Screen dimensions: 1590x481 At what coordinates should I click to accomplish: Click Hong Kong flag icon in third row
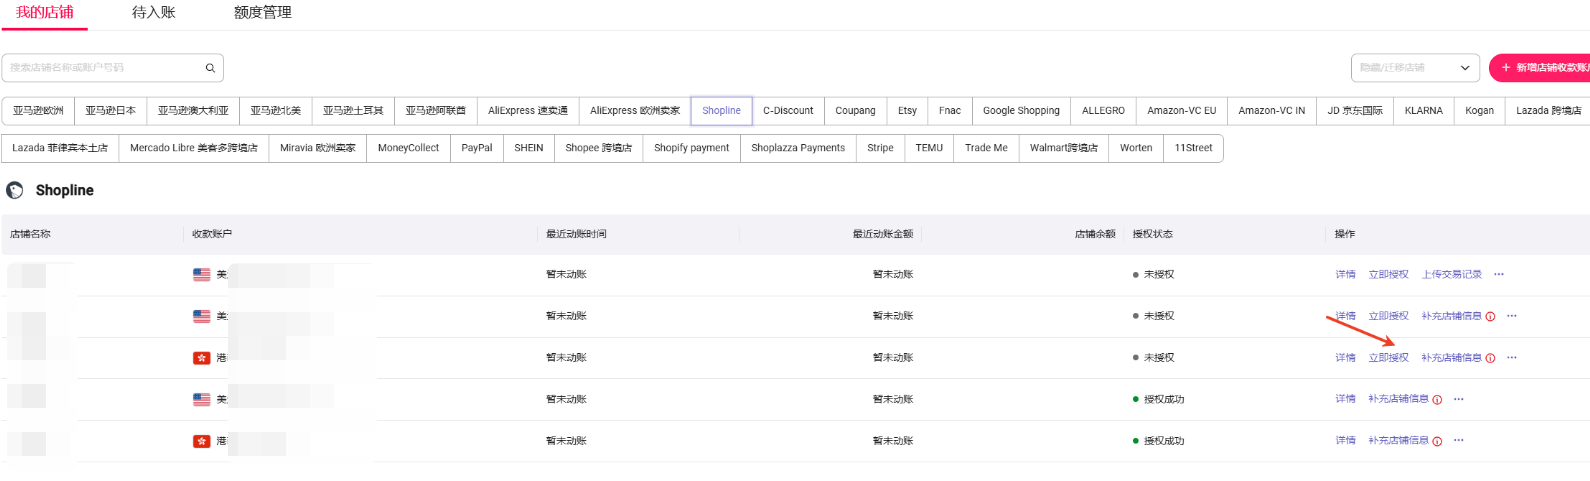click(202, 358)
